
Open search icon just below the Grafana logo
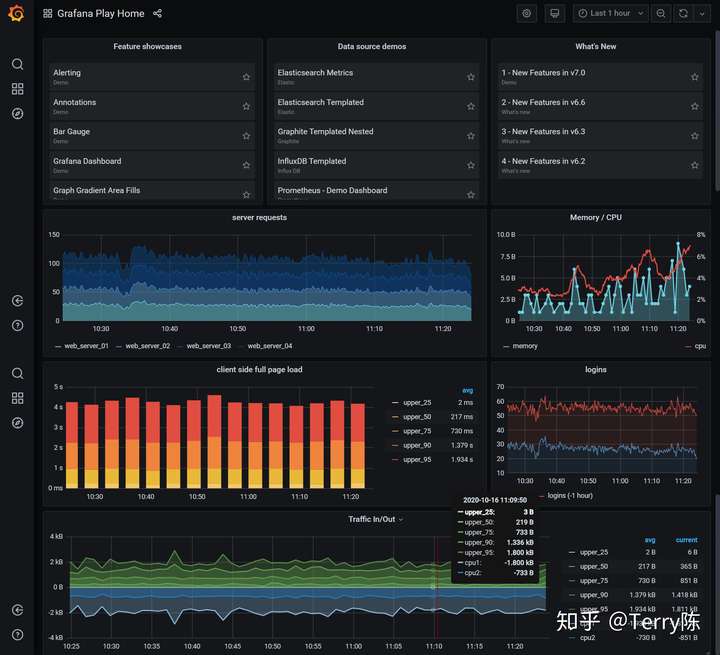(x=17, y=64)
